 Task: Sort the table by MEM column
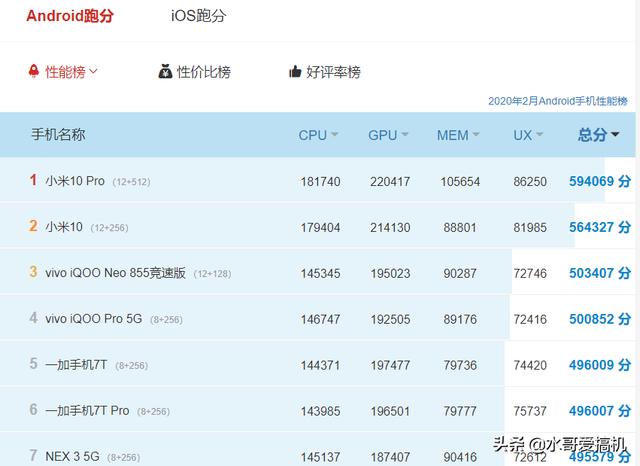(458, 135)
